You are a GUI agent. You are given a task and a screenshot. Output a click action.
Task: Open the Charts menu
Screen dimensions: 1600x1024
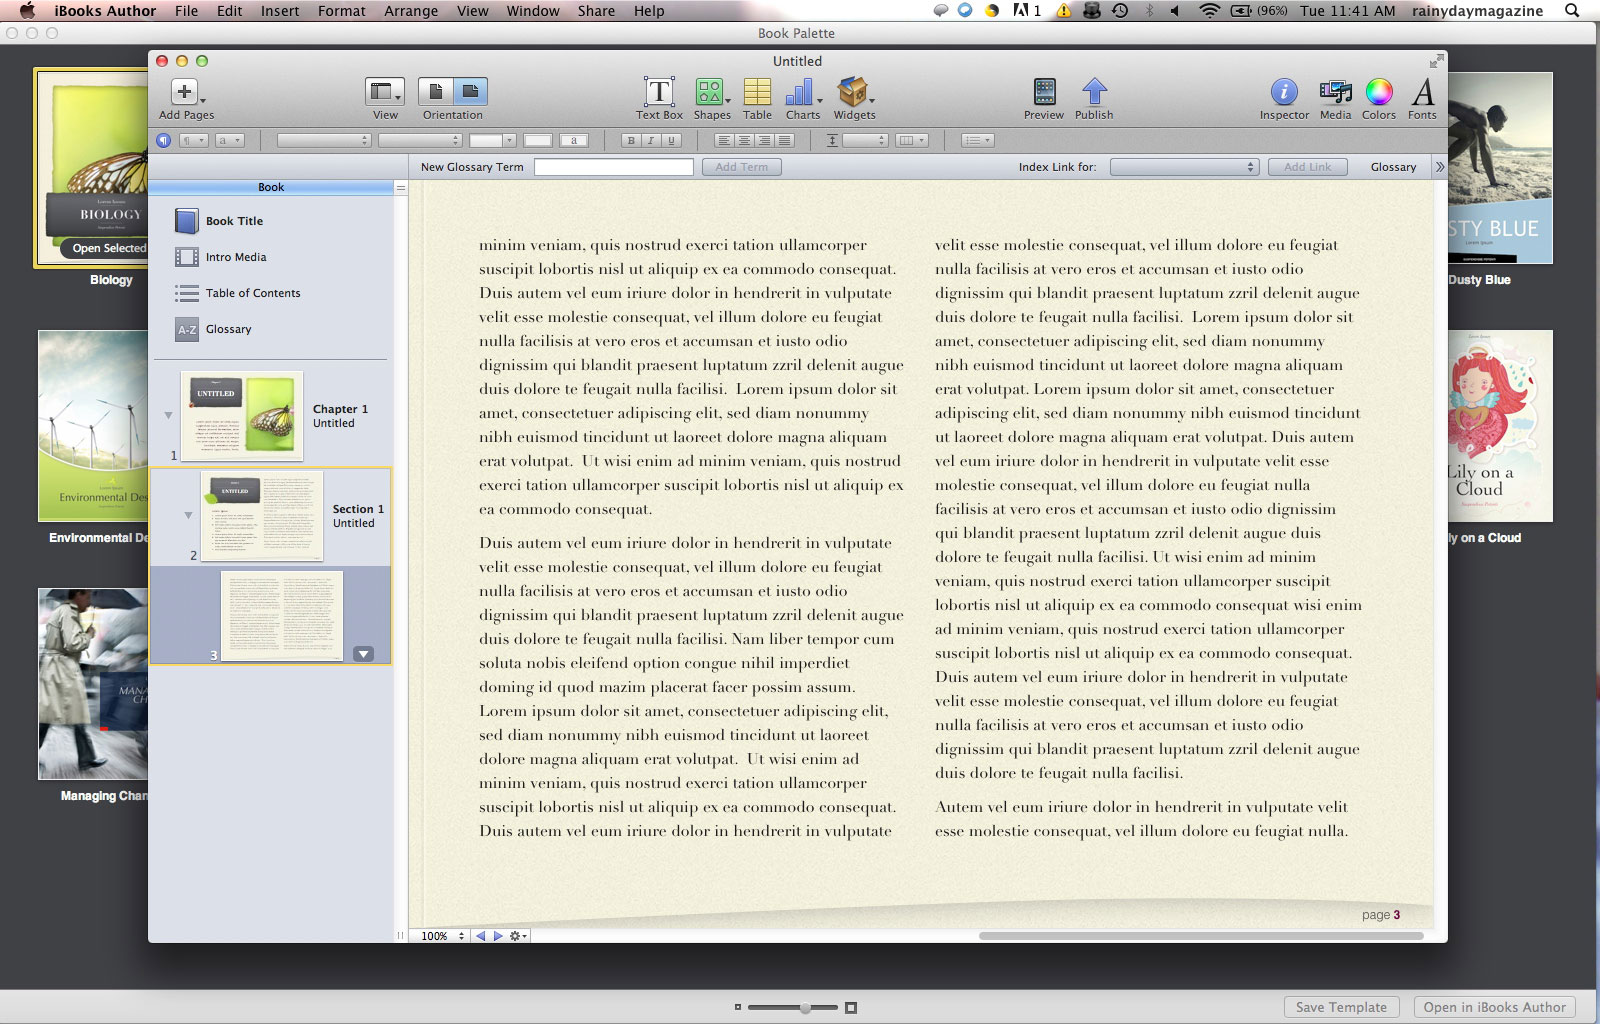(802, 92)
